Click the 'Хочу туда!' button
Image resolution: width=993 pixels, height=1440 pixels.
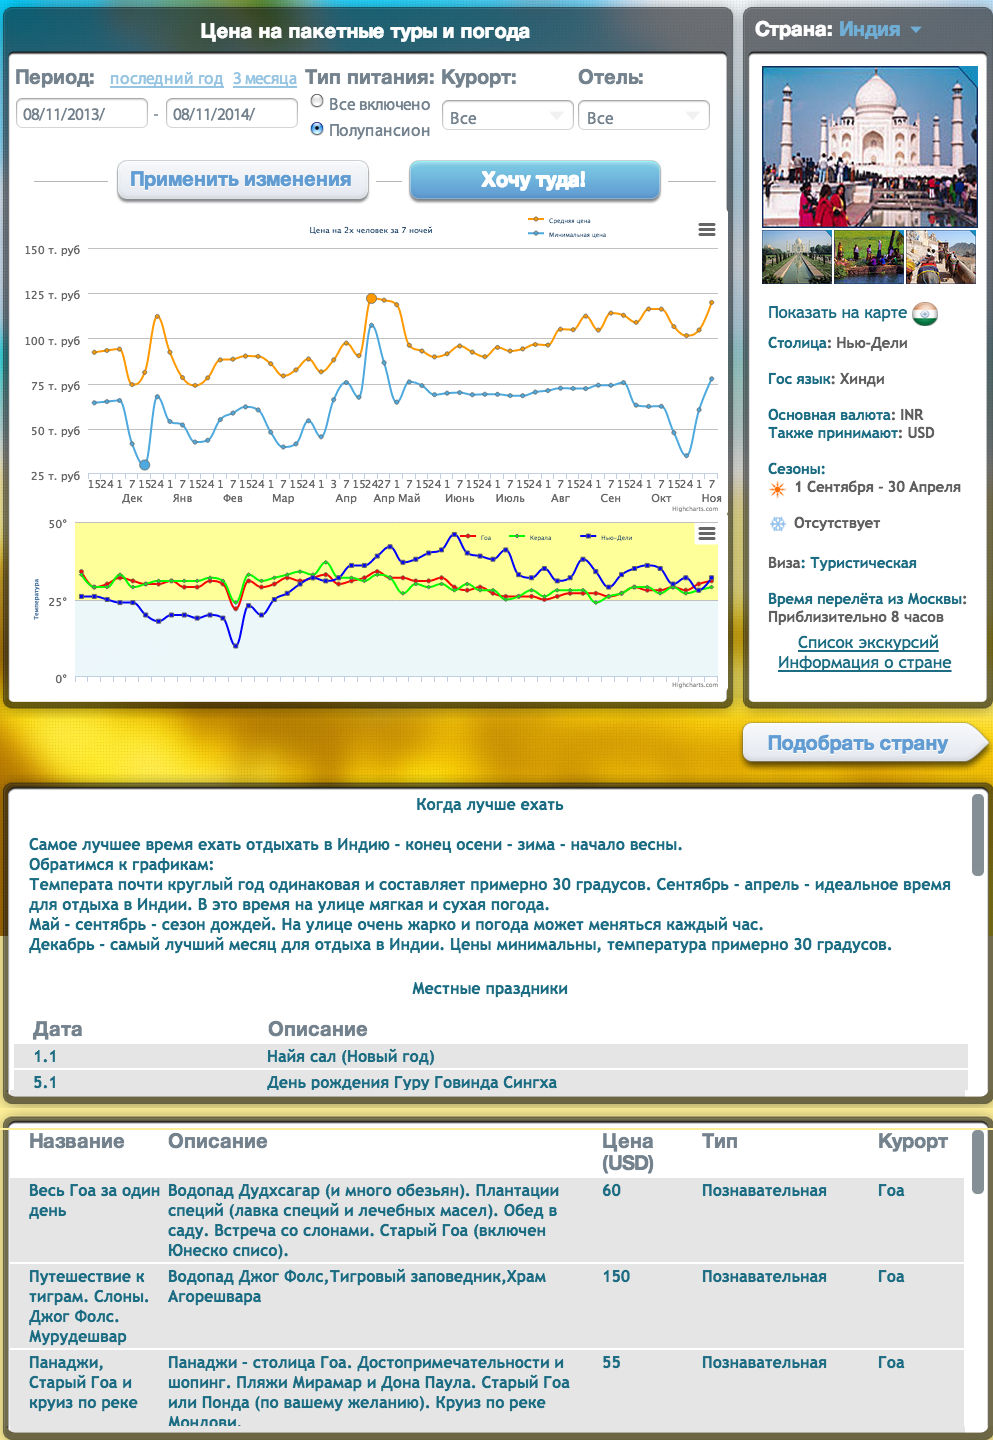click(x=534, y=180)
